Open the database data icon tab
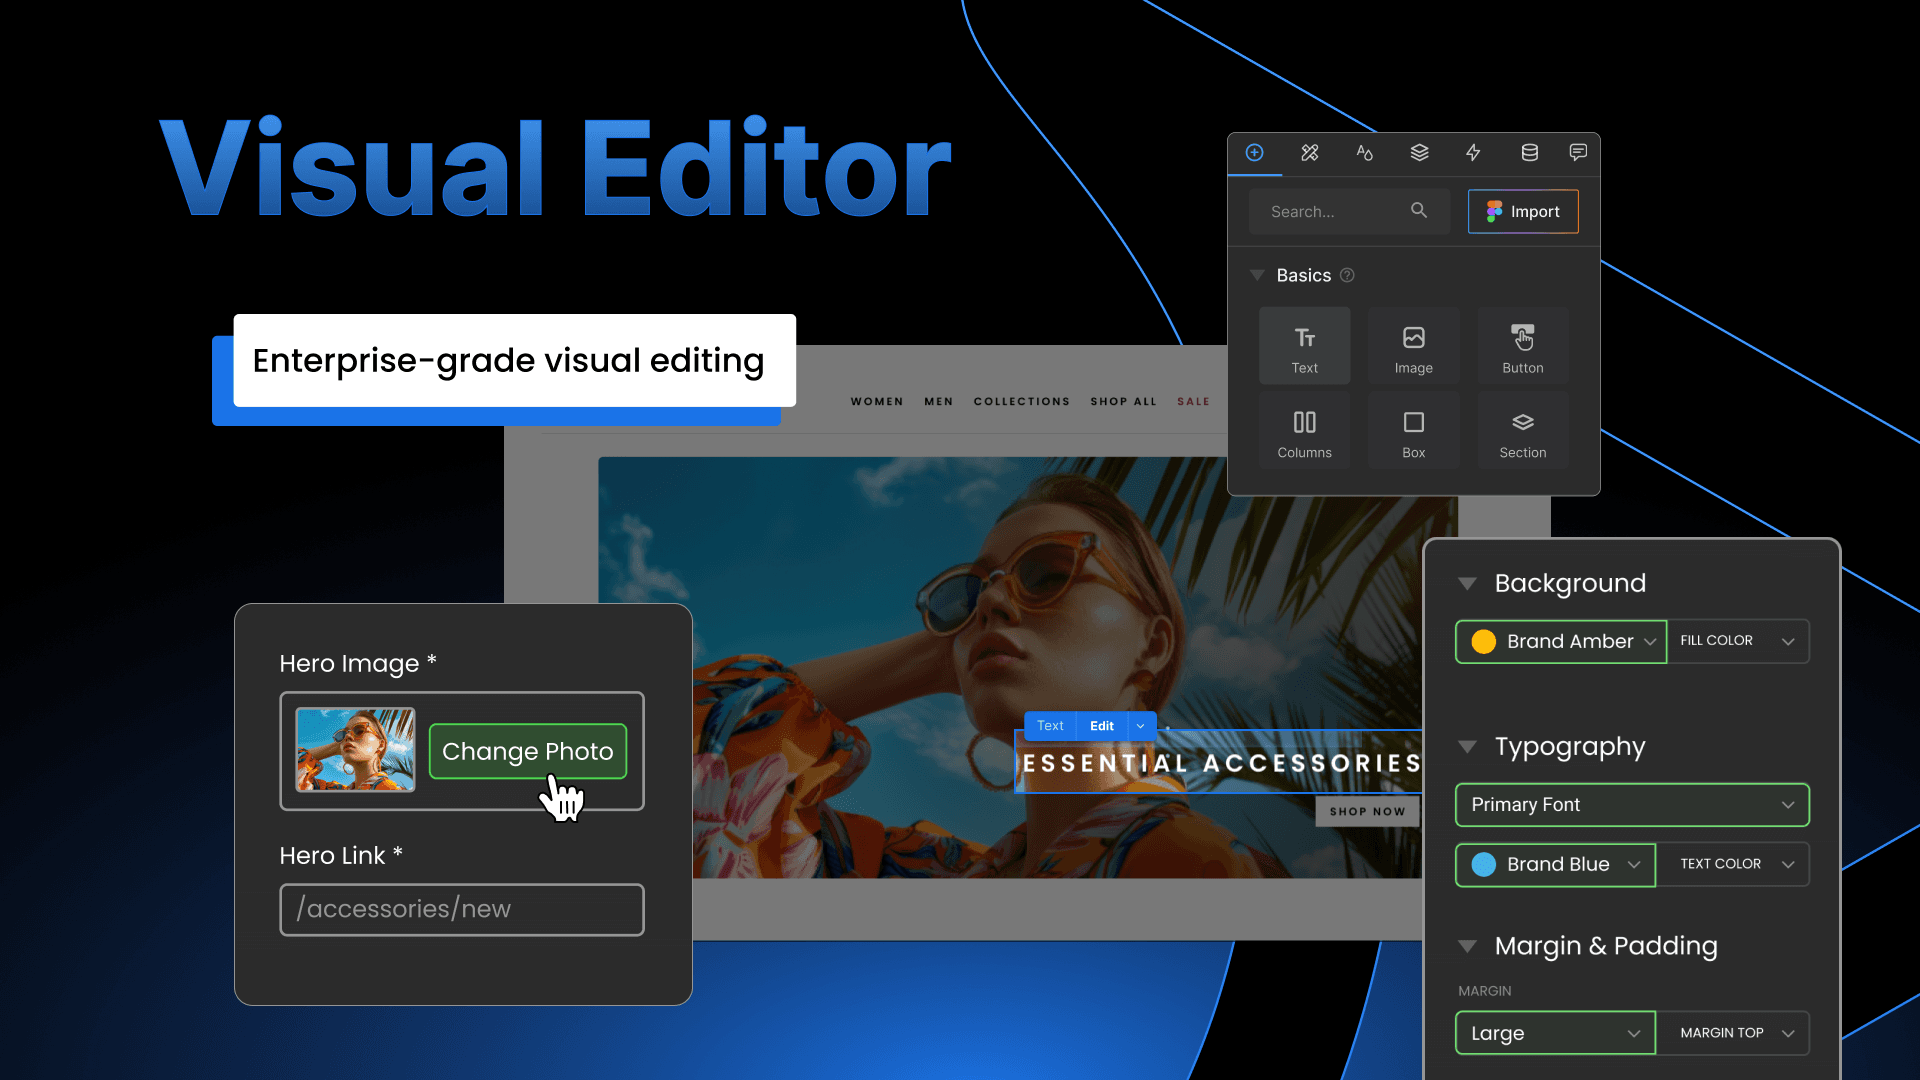This screenshot has height=1080, width=1920. [x=1529, y=152]
